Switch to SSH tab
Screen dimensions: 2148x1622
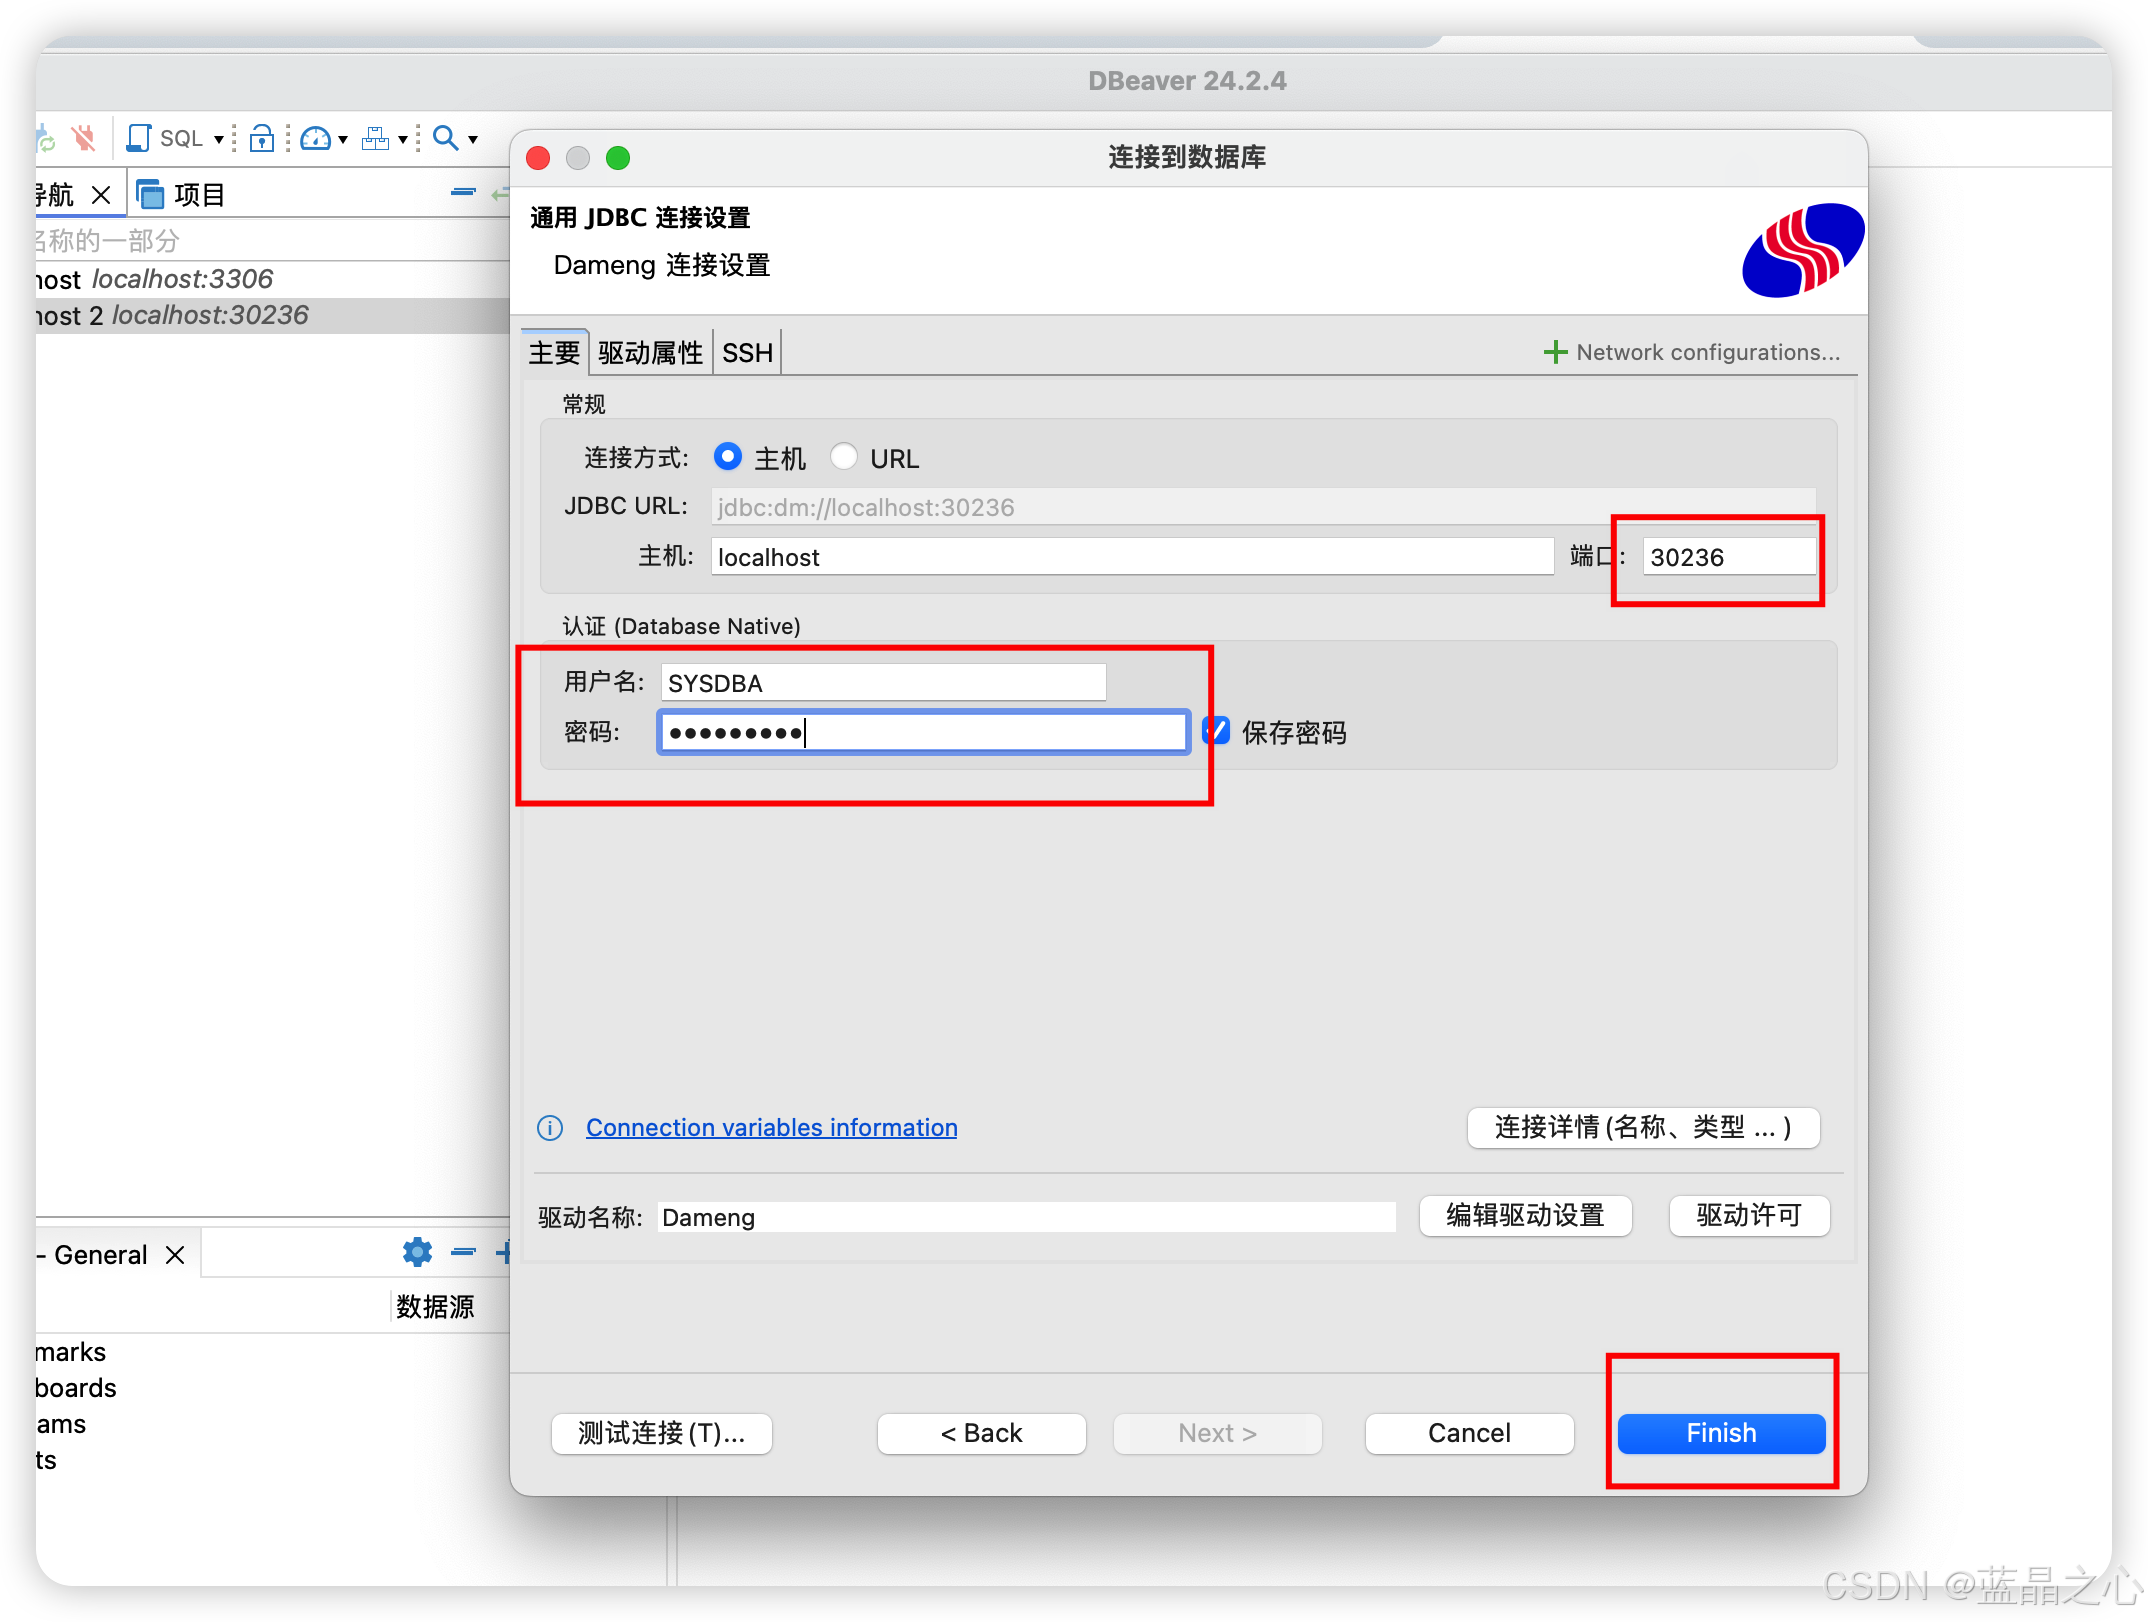(747, 353)
